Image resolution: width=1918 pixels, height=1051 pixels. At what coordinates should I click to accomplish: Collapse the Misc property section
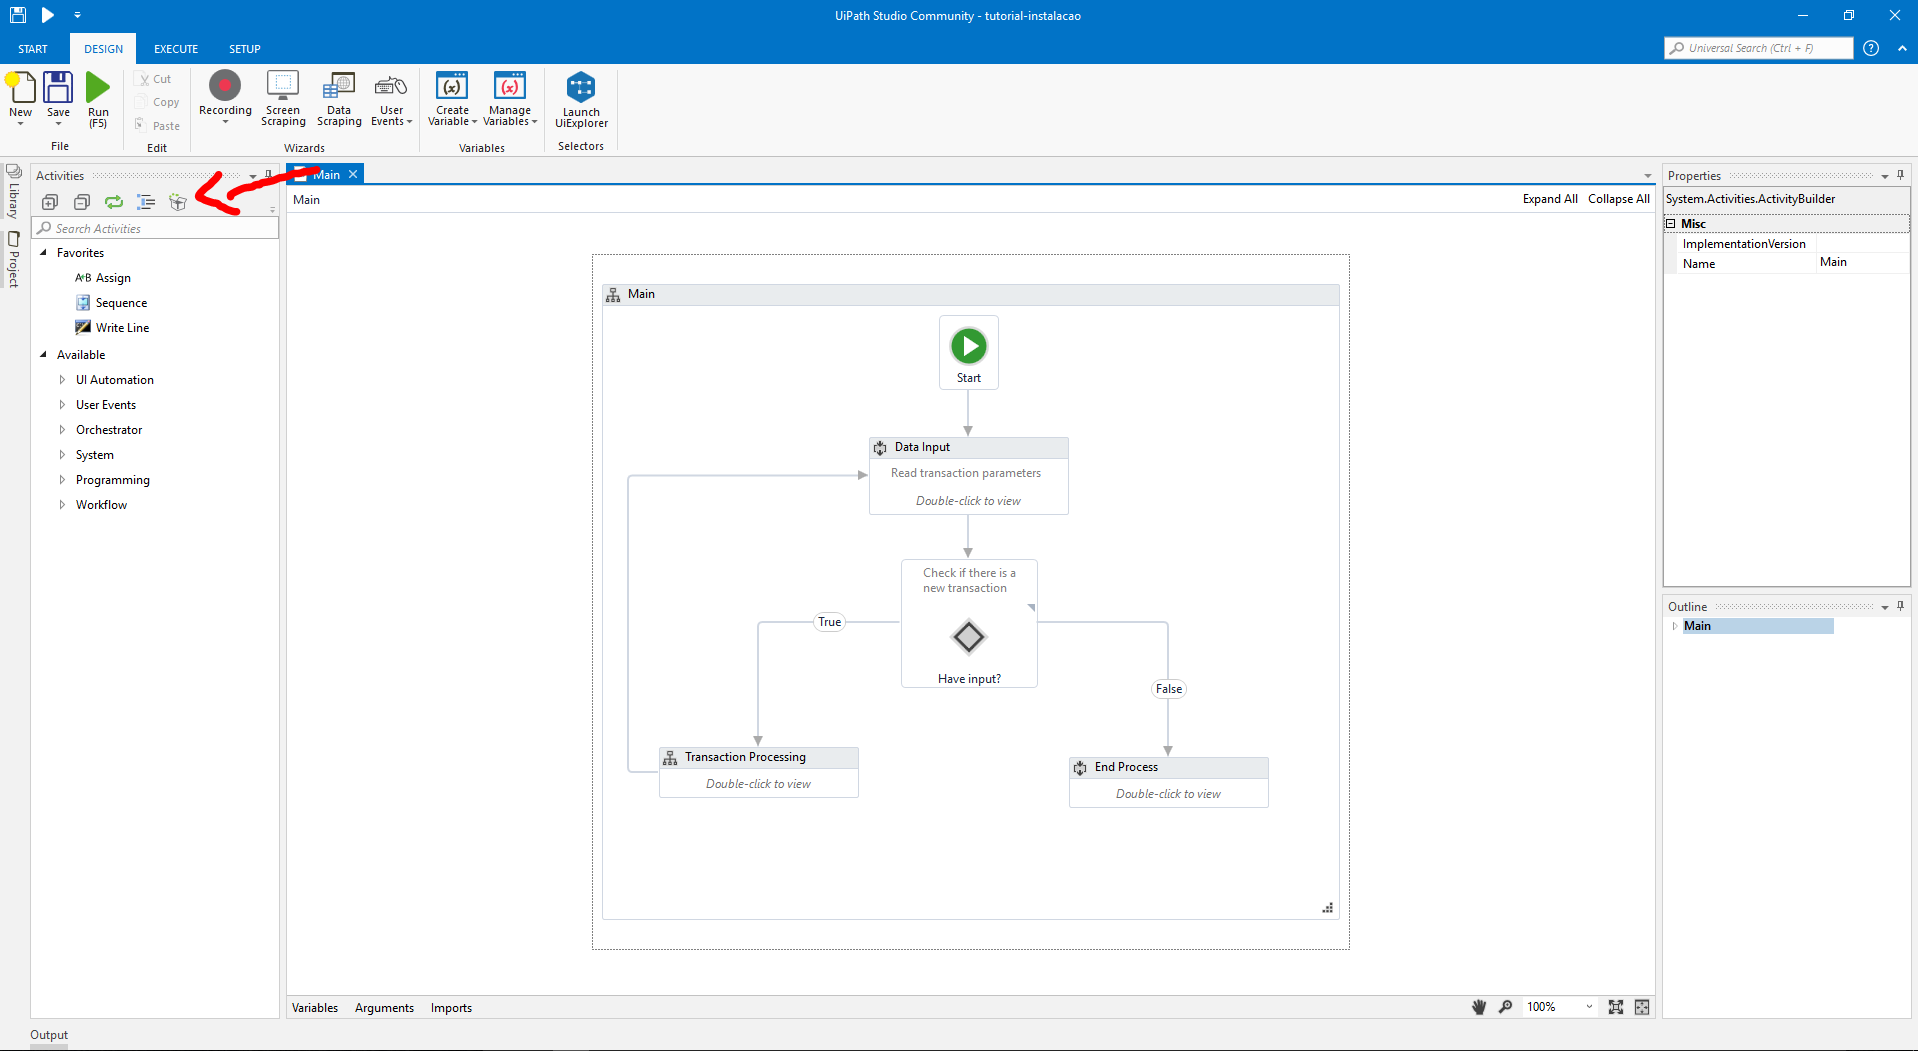tap(1671, 224)
